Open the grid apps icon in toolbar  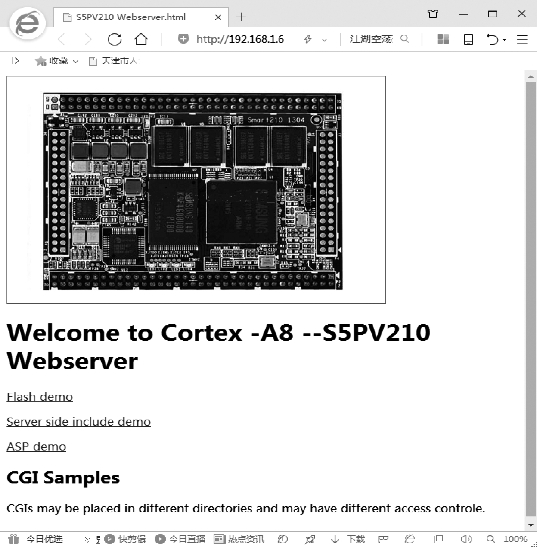(443, 39)
